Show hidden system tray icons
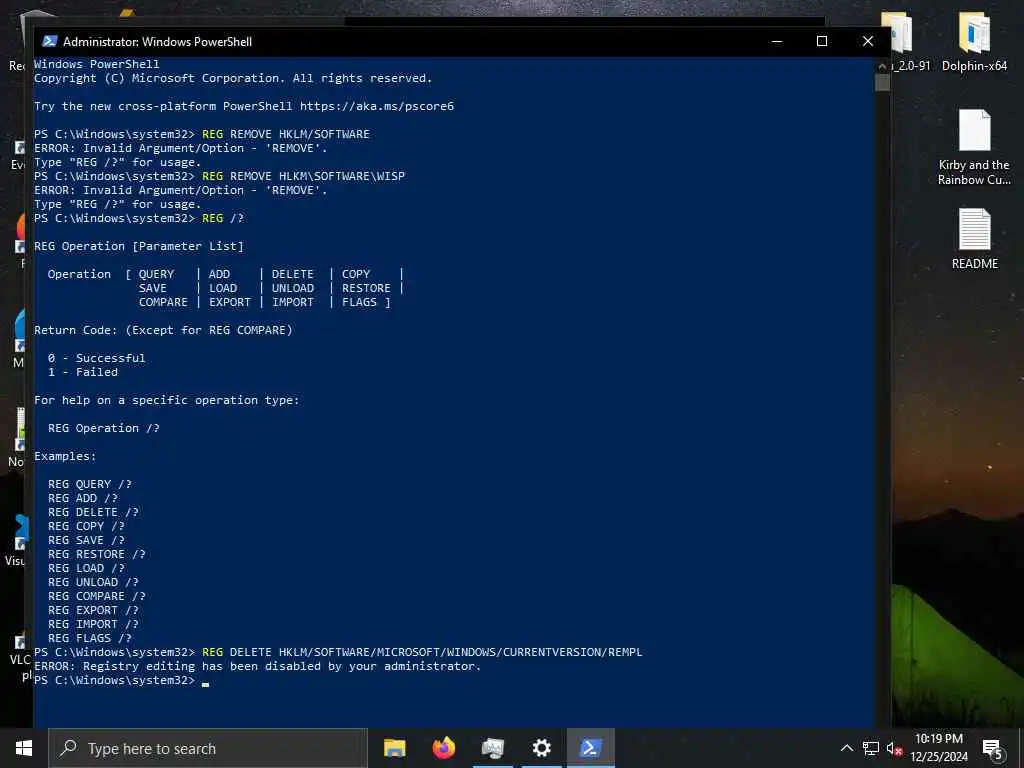1024x768 pixels. click(x=846, y=748)
